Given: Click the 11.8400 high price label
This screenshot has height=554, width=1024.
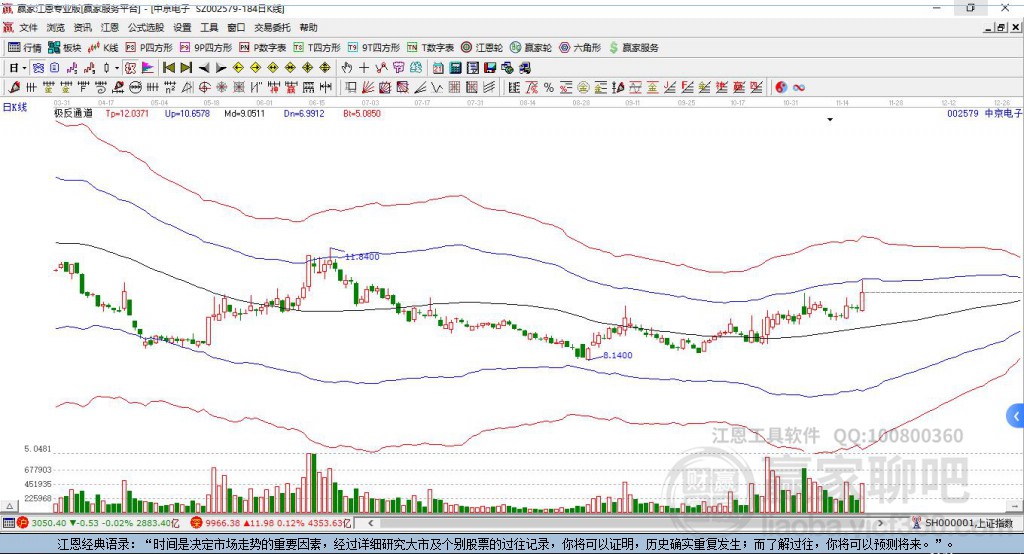Looking at the screenshot, I should click(x=362, y=257).
